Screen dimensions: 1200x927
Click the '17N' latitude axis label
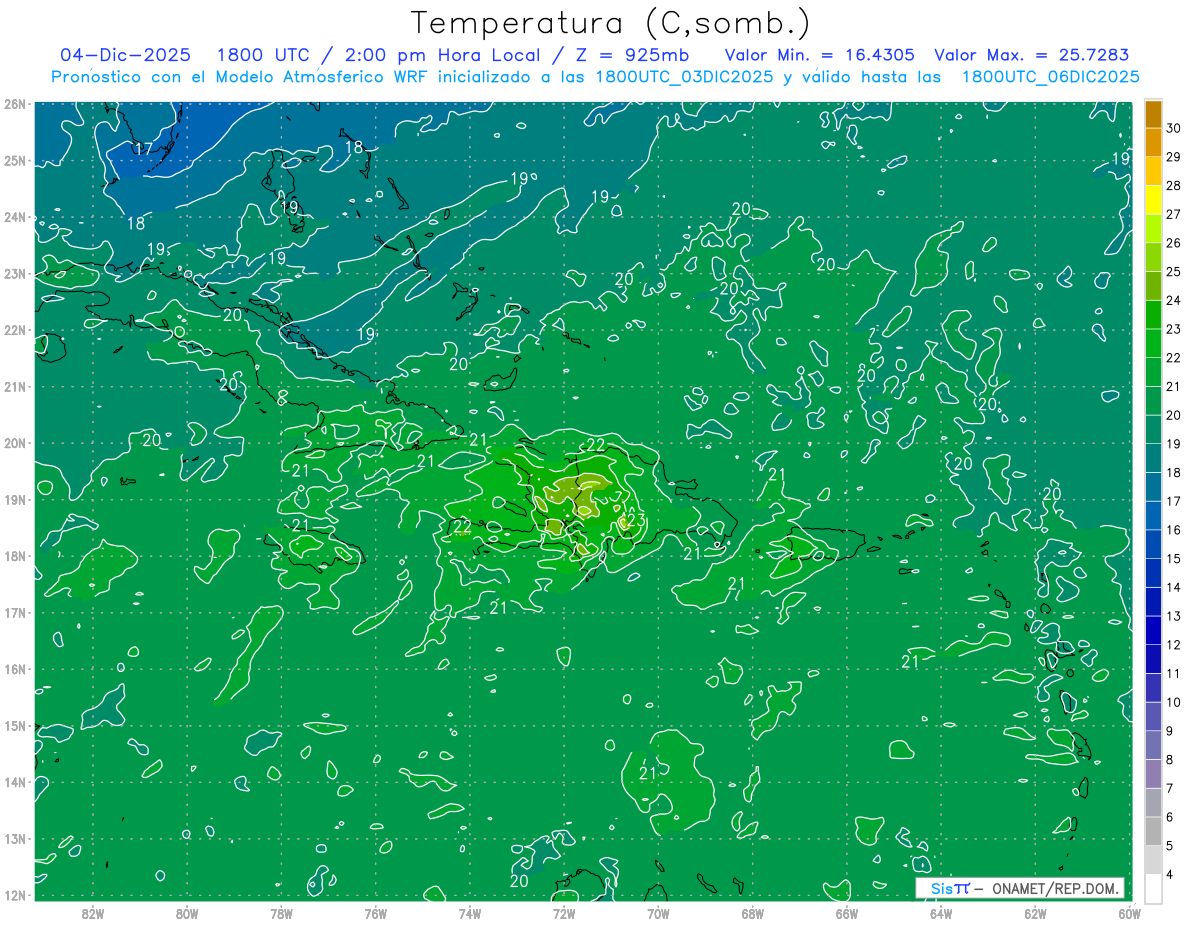tap(14, 613)
